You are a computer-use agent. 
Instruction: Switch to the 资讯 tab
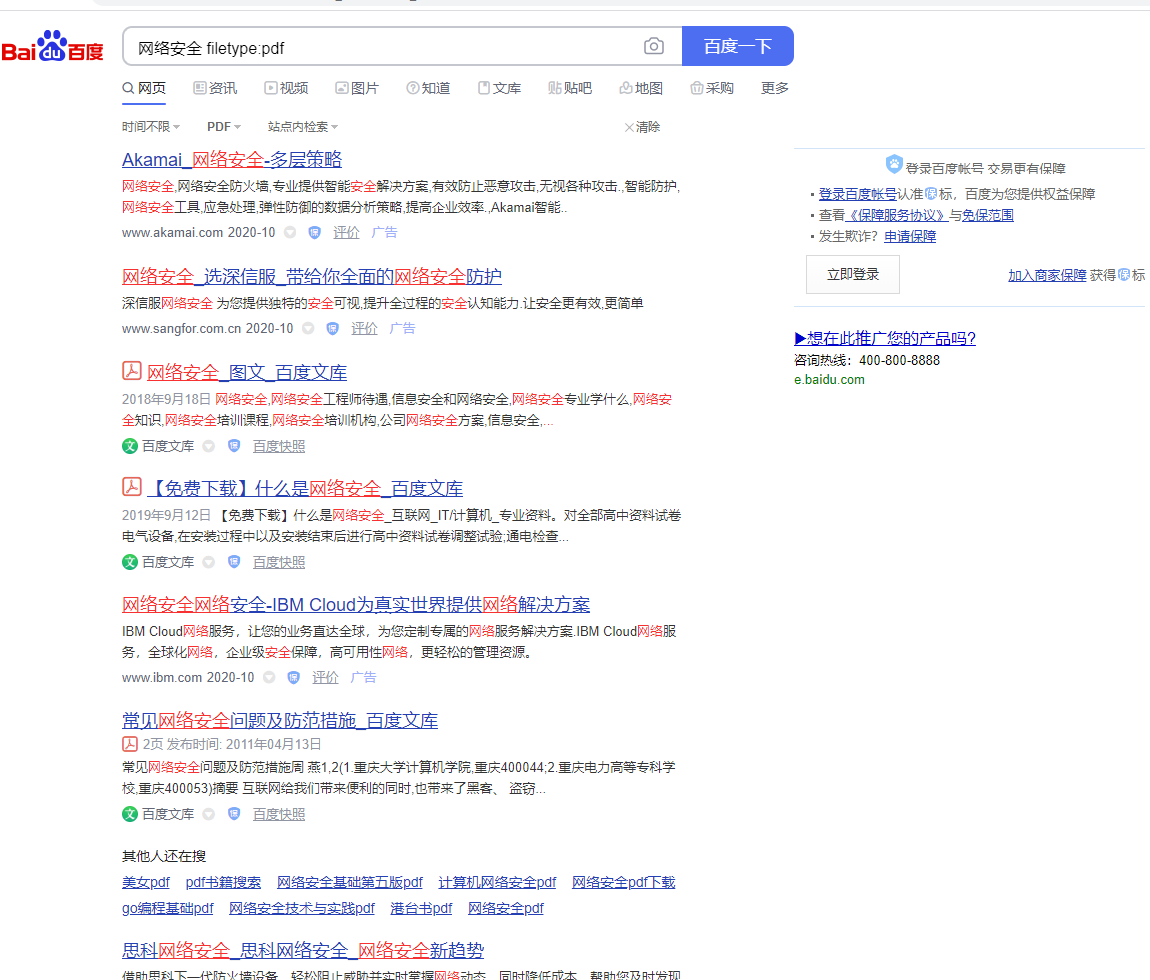[x=215, y=88]
